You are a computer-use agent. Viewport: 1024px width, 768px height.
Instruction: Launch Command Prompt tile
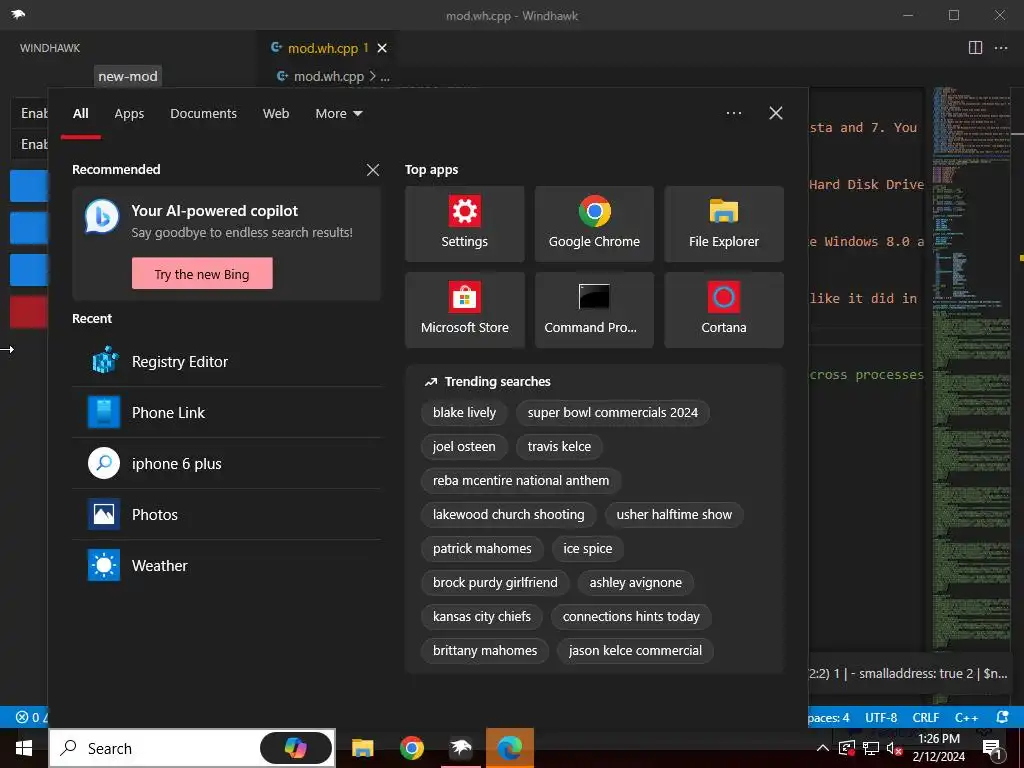(x=594, y=310)
